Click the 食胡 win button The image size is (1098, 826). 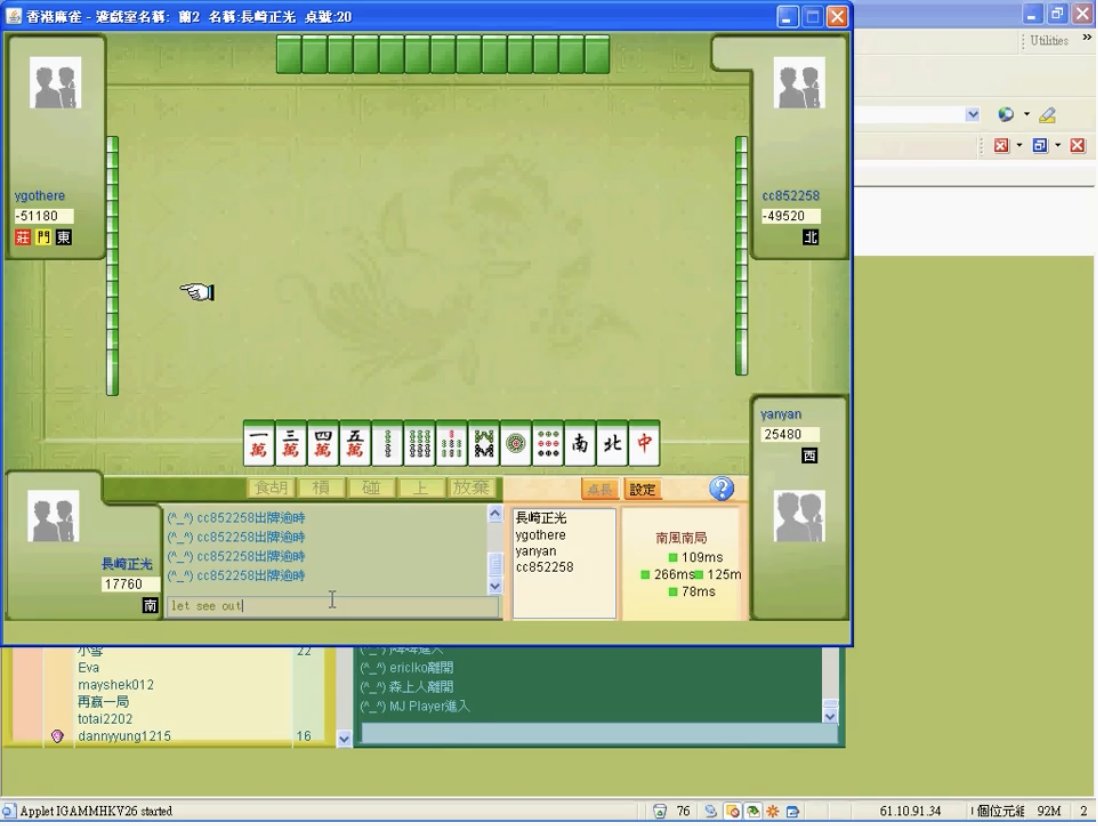(272, 488)
